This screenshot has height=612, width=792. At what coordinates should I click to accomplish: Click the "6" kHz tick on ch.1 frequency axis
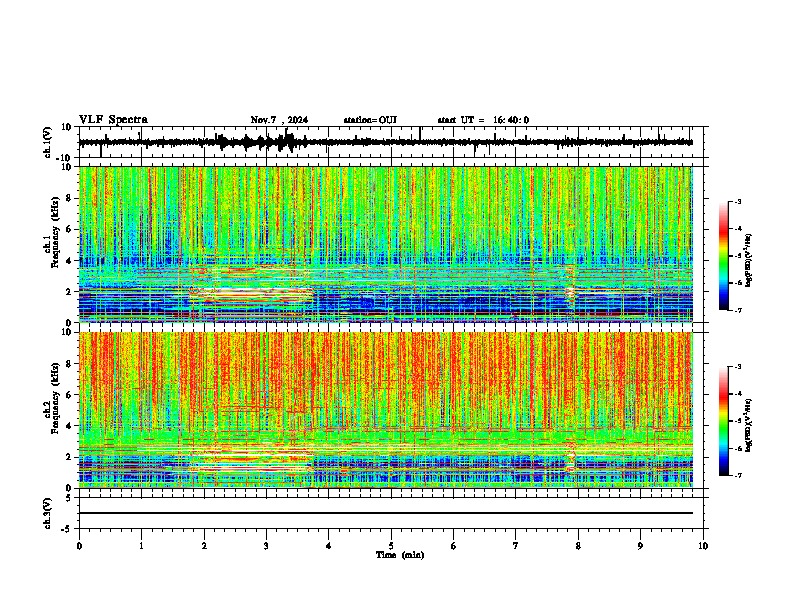(x=70, y=230)
